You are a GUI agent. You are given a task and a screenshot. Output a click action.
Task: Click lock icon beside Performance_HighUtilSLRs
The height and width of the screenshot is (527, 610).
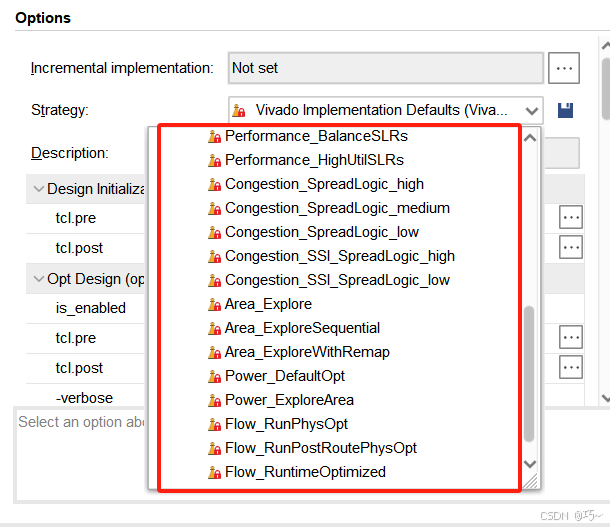click(214, 161)
